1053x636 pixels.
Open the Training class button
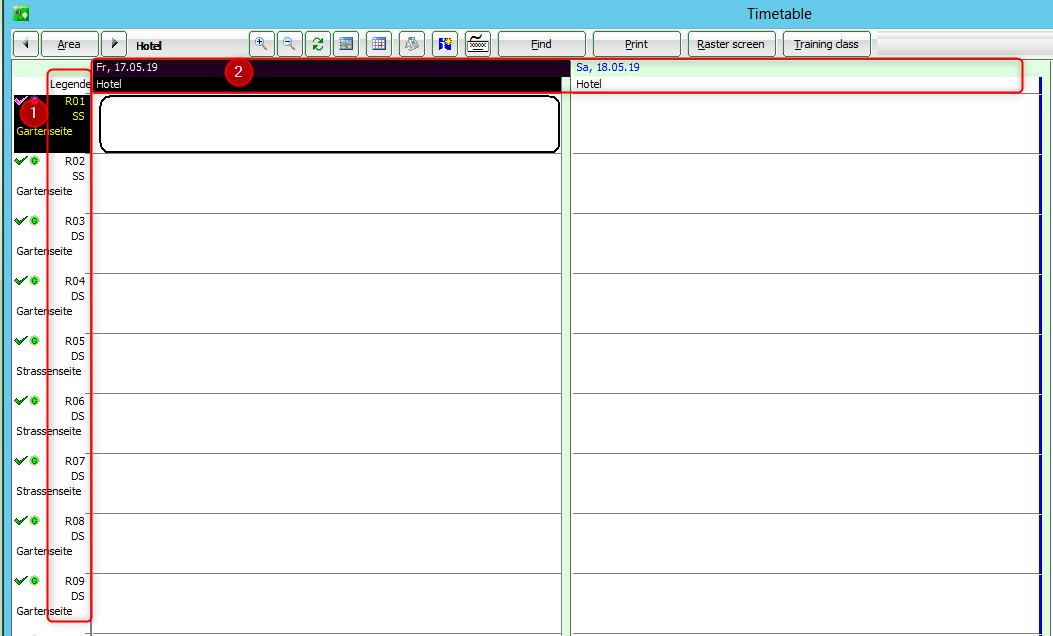point(826,44)
